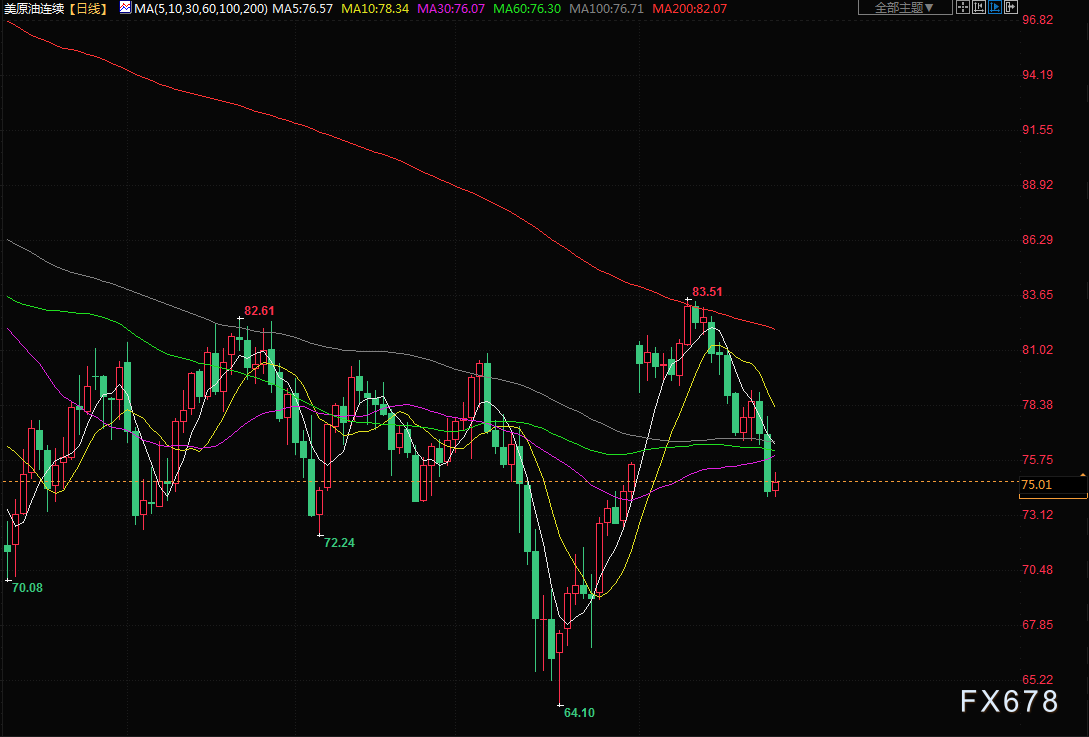Click the 91.55 price axis label

(1038, 130)
